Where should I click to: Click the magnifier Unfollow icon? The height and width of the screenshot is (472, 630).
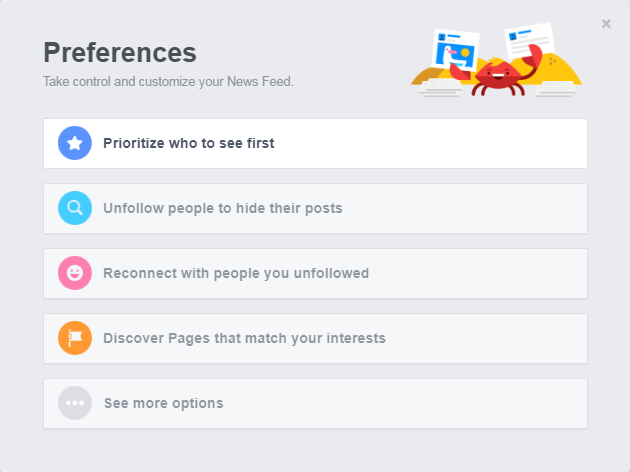pyautogui.click(x=75, y=208)
